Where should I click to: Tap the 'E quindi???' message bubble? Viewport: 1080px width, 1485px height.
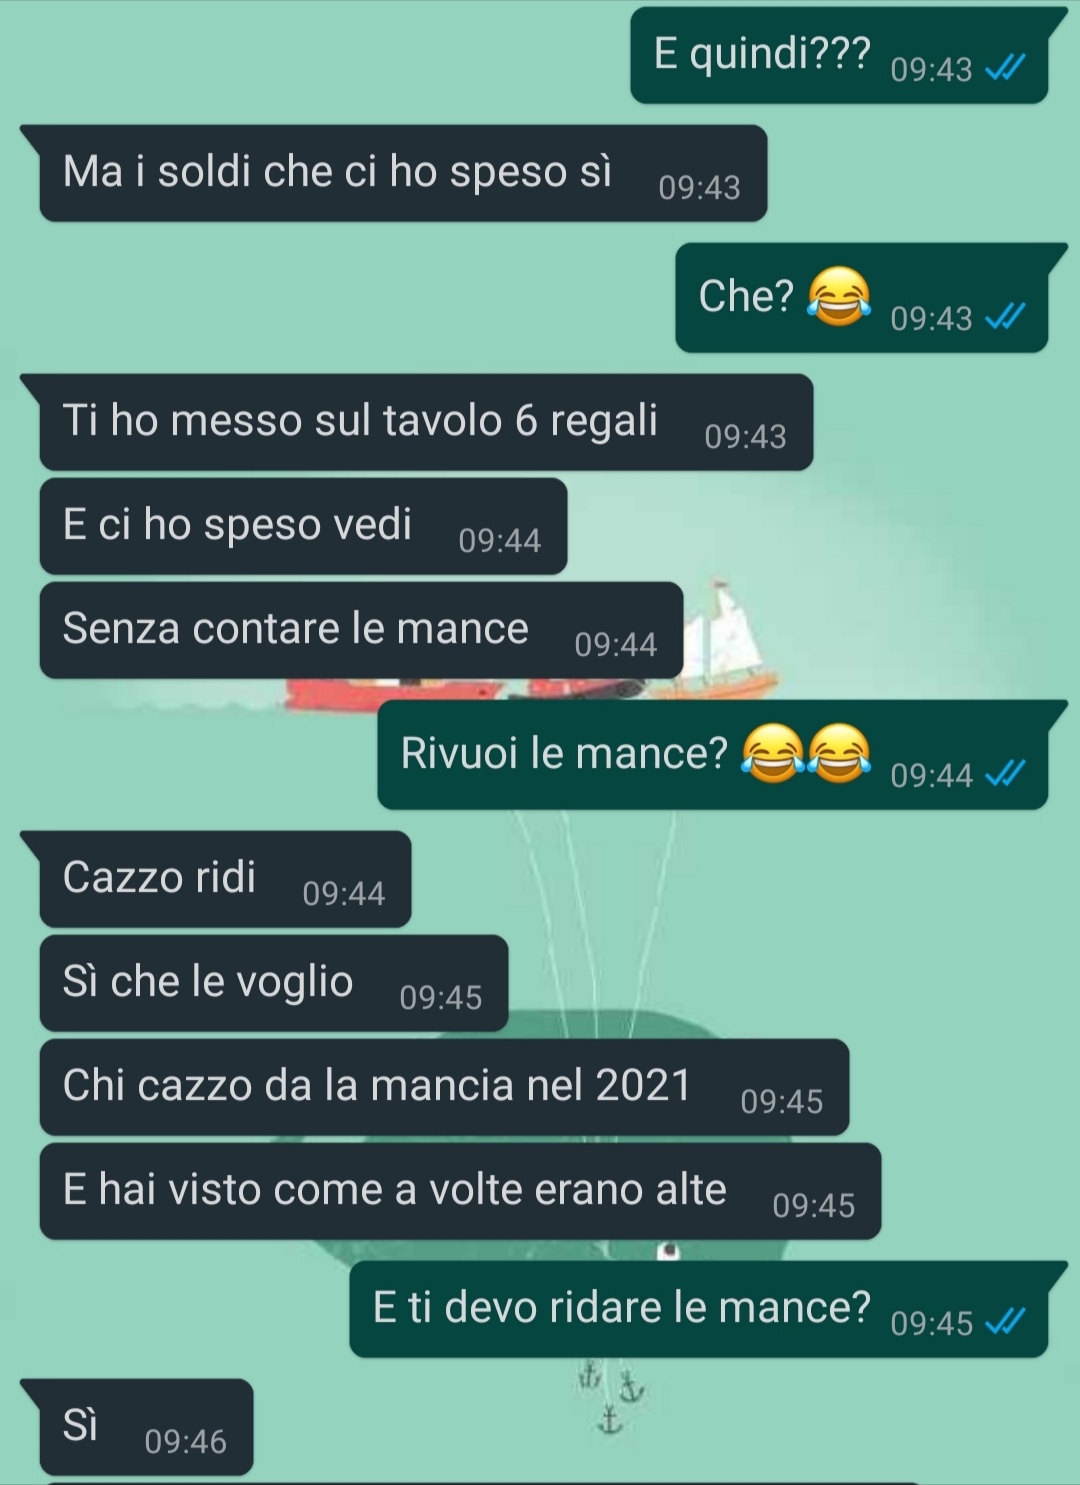pos(839,55)
